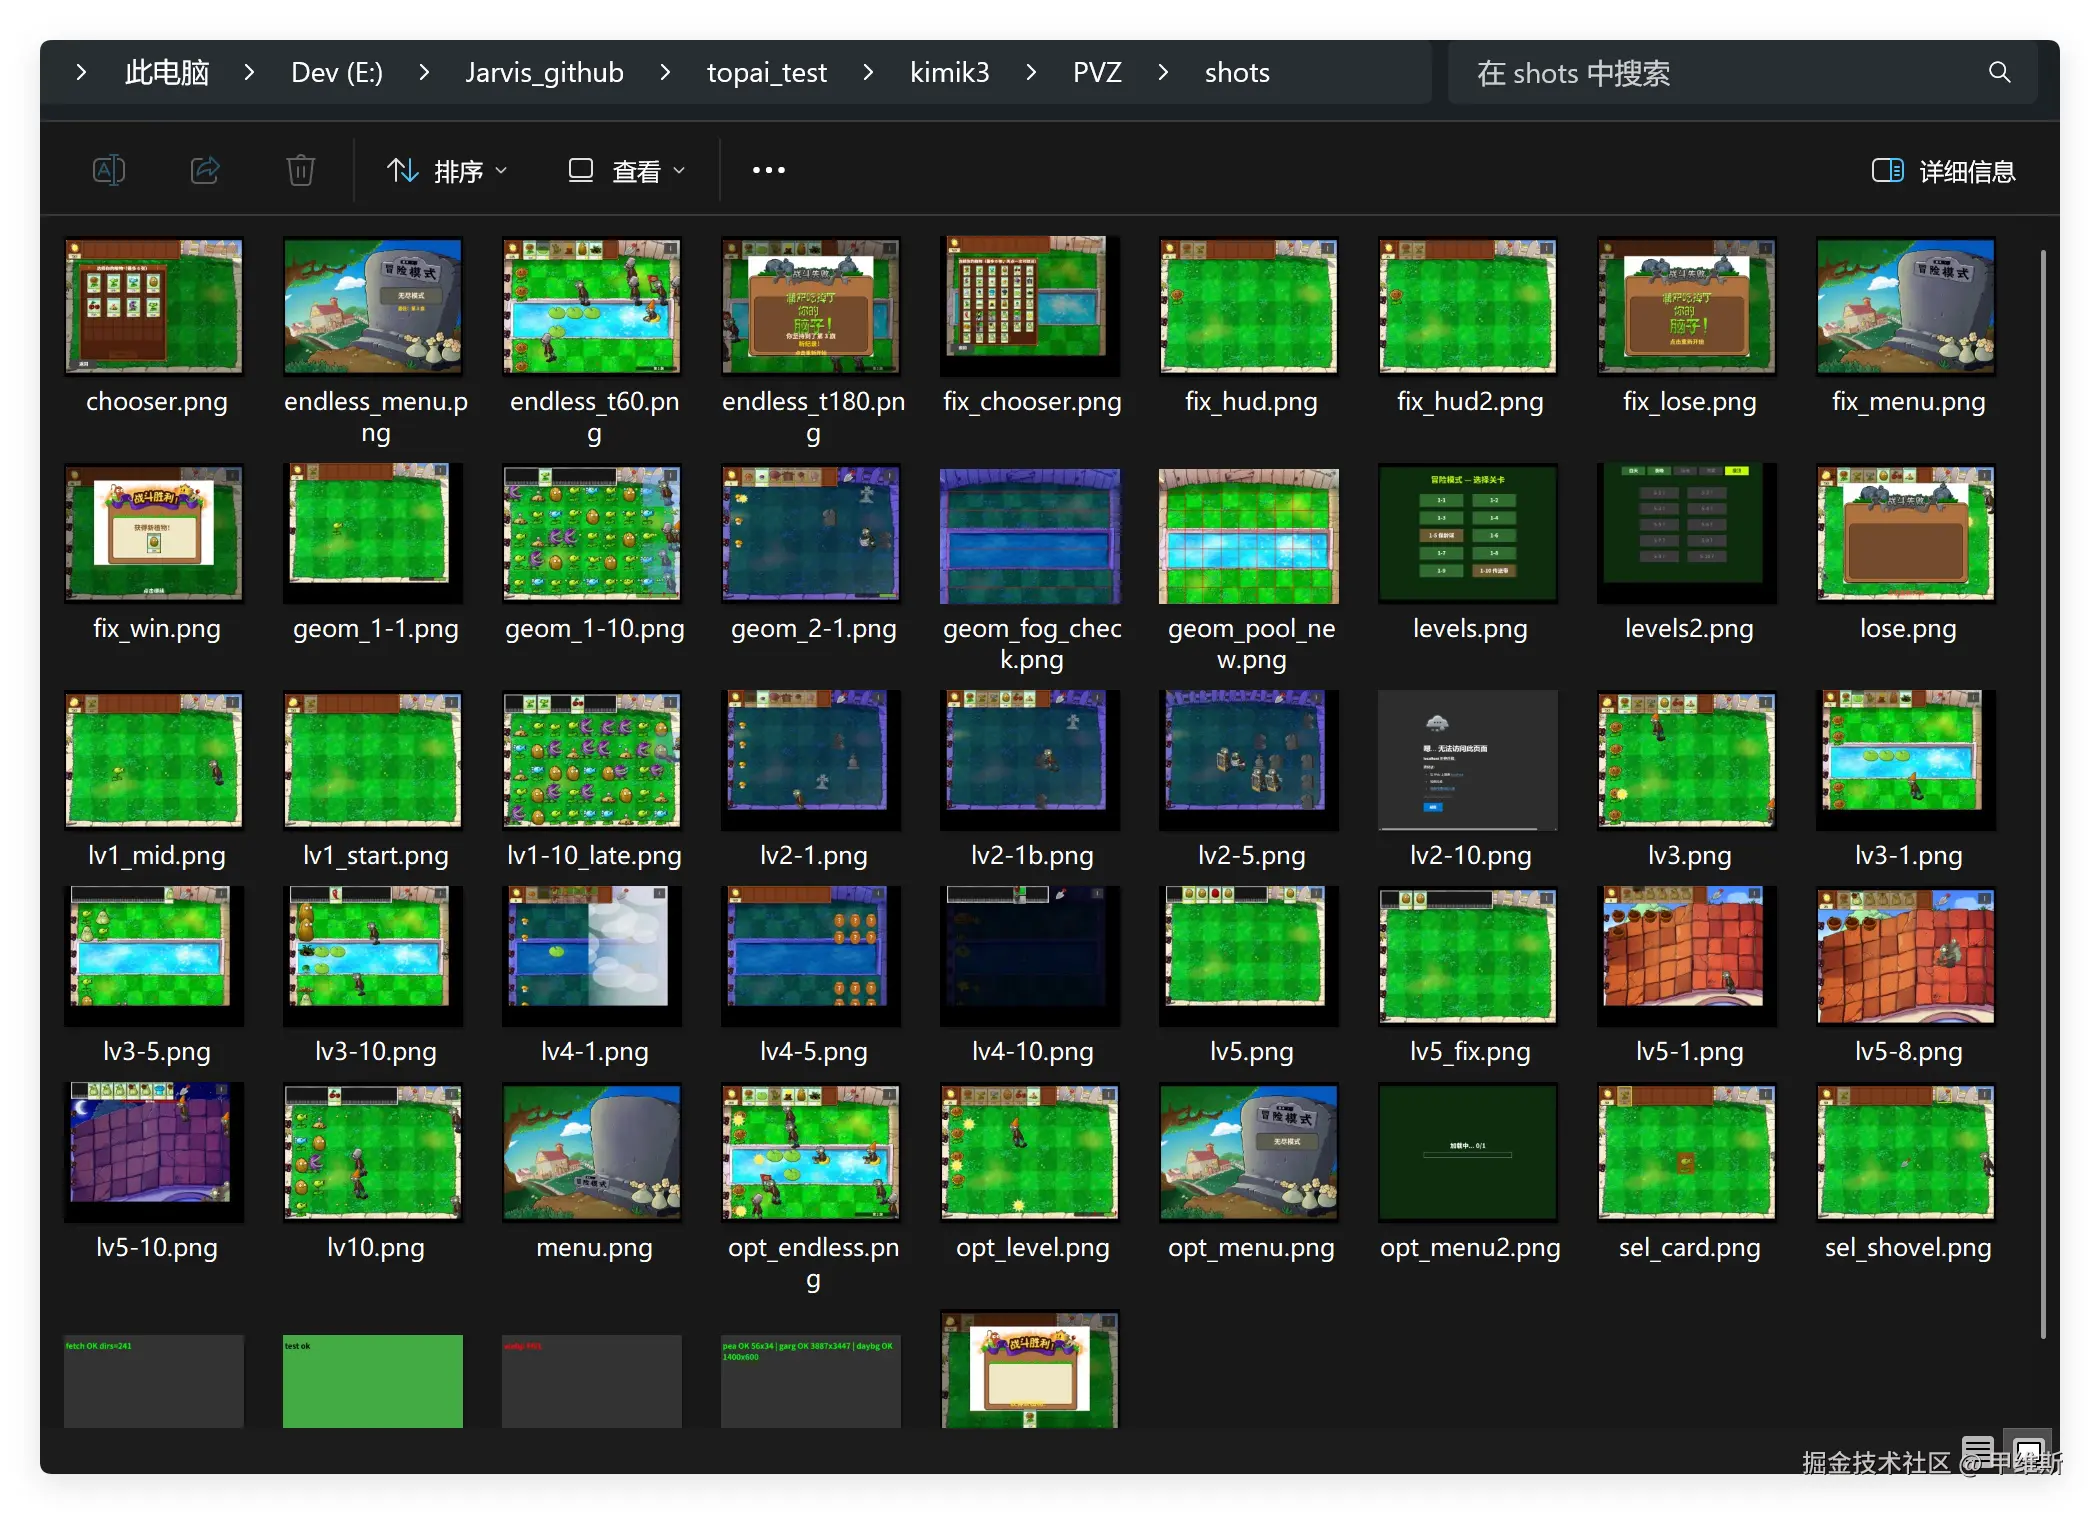Select the lv5-8.png thumbnail

point(1906,956)
